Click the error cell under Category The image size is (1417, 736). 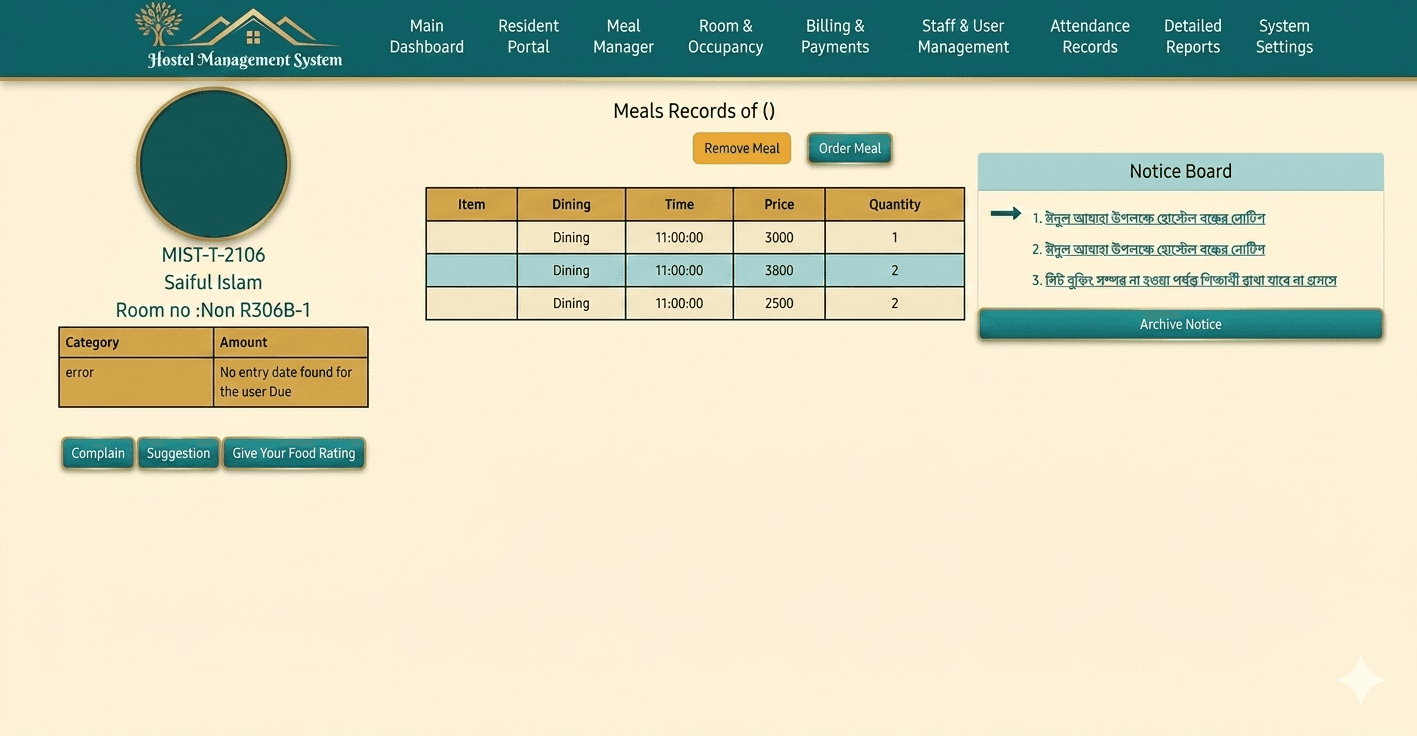click(x=137, y=382)
